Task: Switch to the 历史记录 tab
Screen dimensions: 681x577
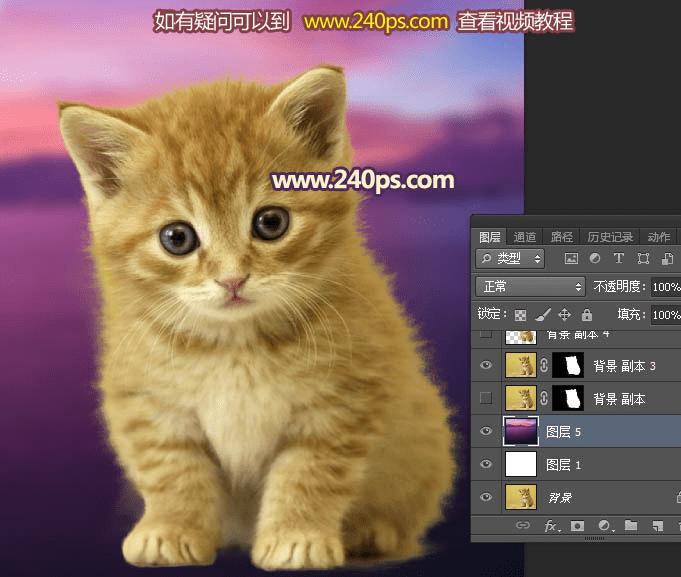Action: click(x=610, y=237)
